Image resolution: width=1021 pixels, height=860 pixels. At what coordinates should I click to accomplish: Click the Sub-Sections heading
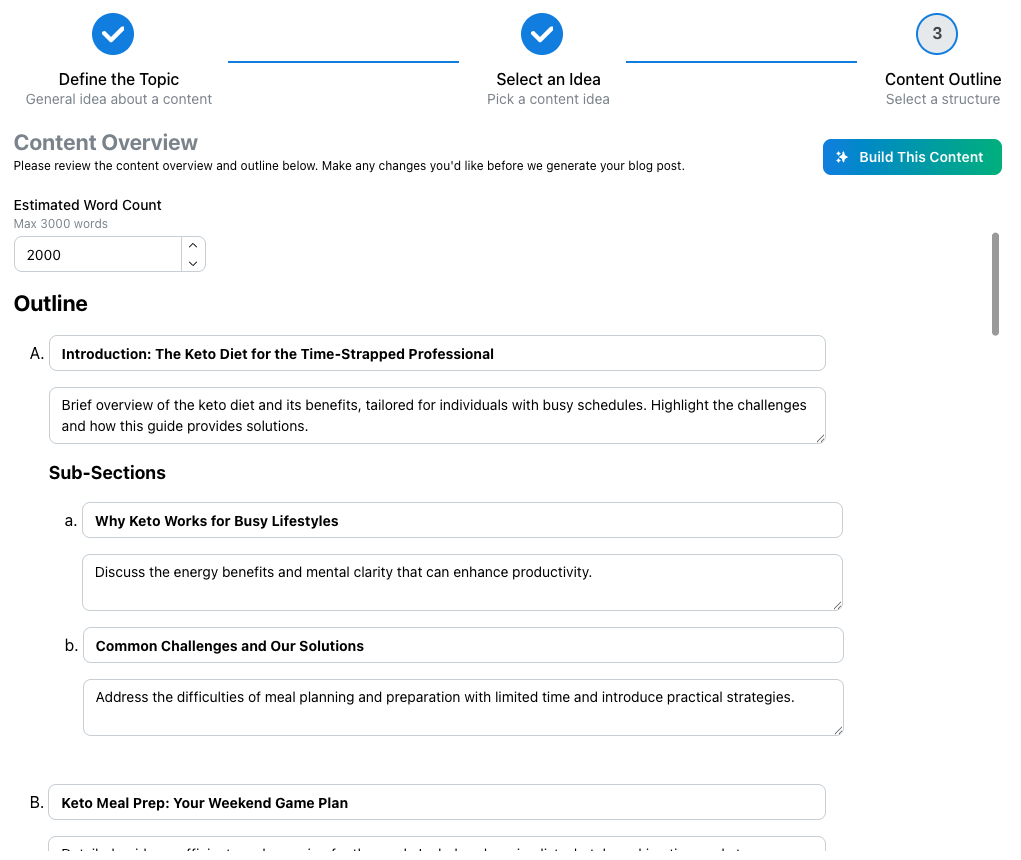pos(107,473)
